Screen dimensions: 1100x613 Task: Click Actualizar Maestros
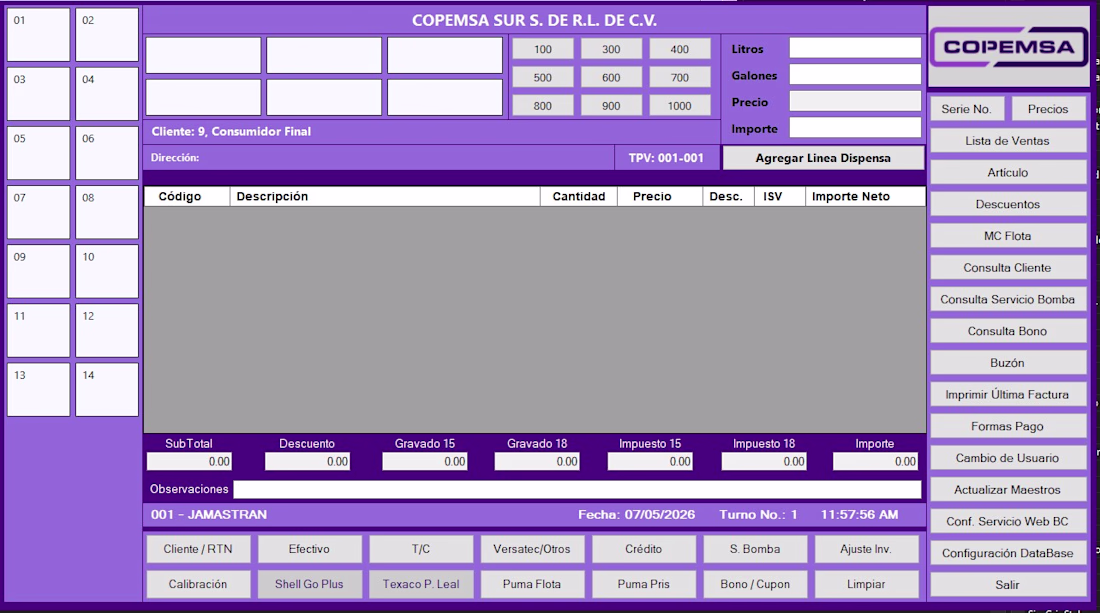[1007, 490]
